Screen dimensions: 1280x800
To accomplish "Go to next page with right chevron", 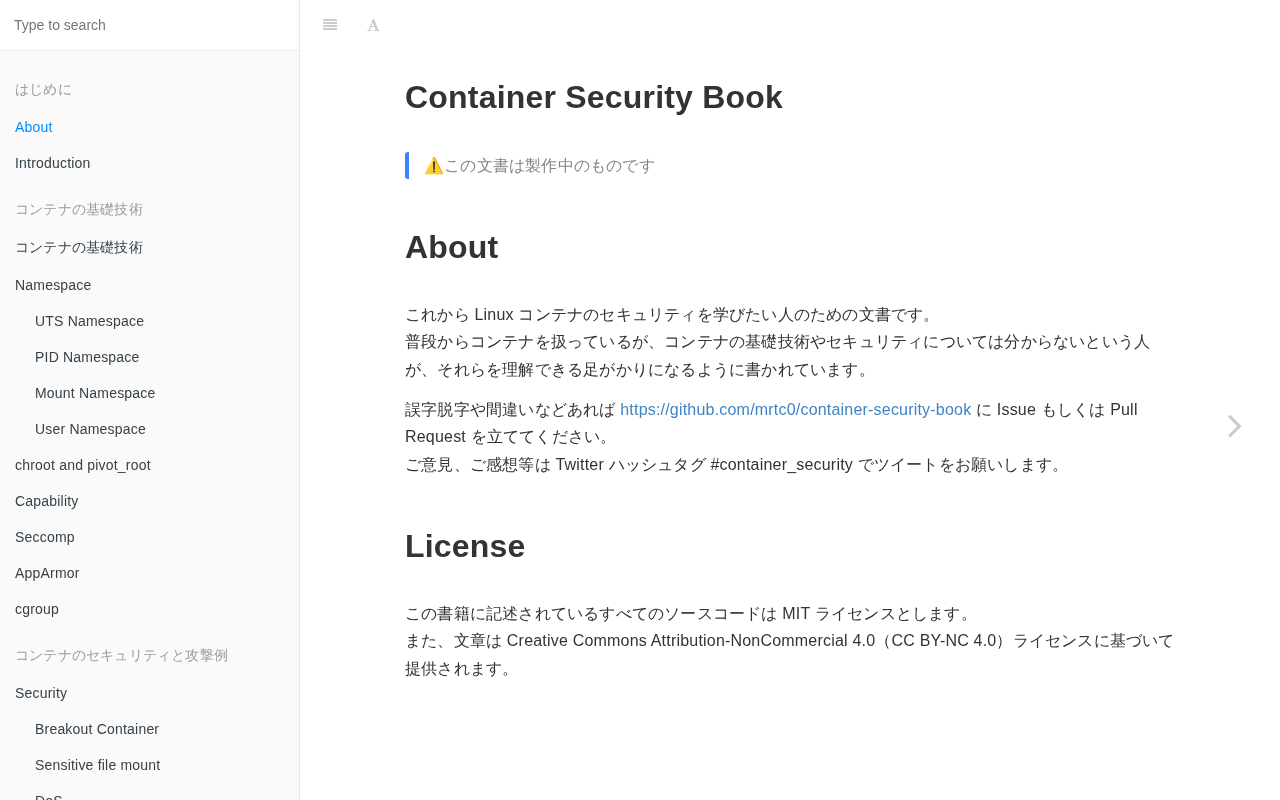I will (x=1235, y=426).
